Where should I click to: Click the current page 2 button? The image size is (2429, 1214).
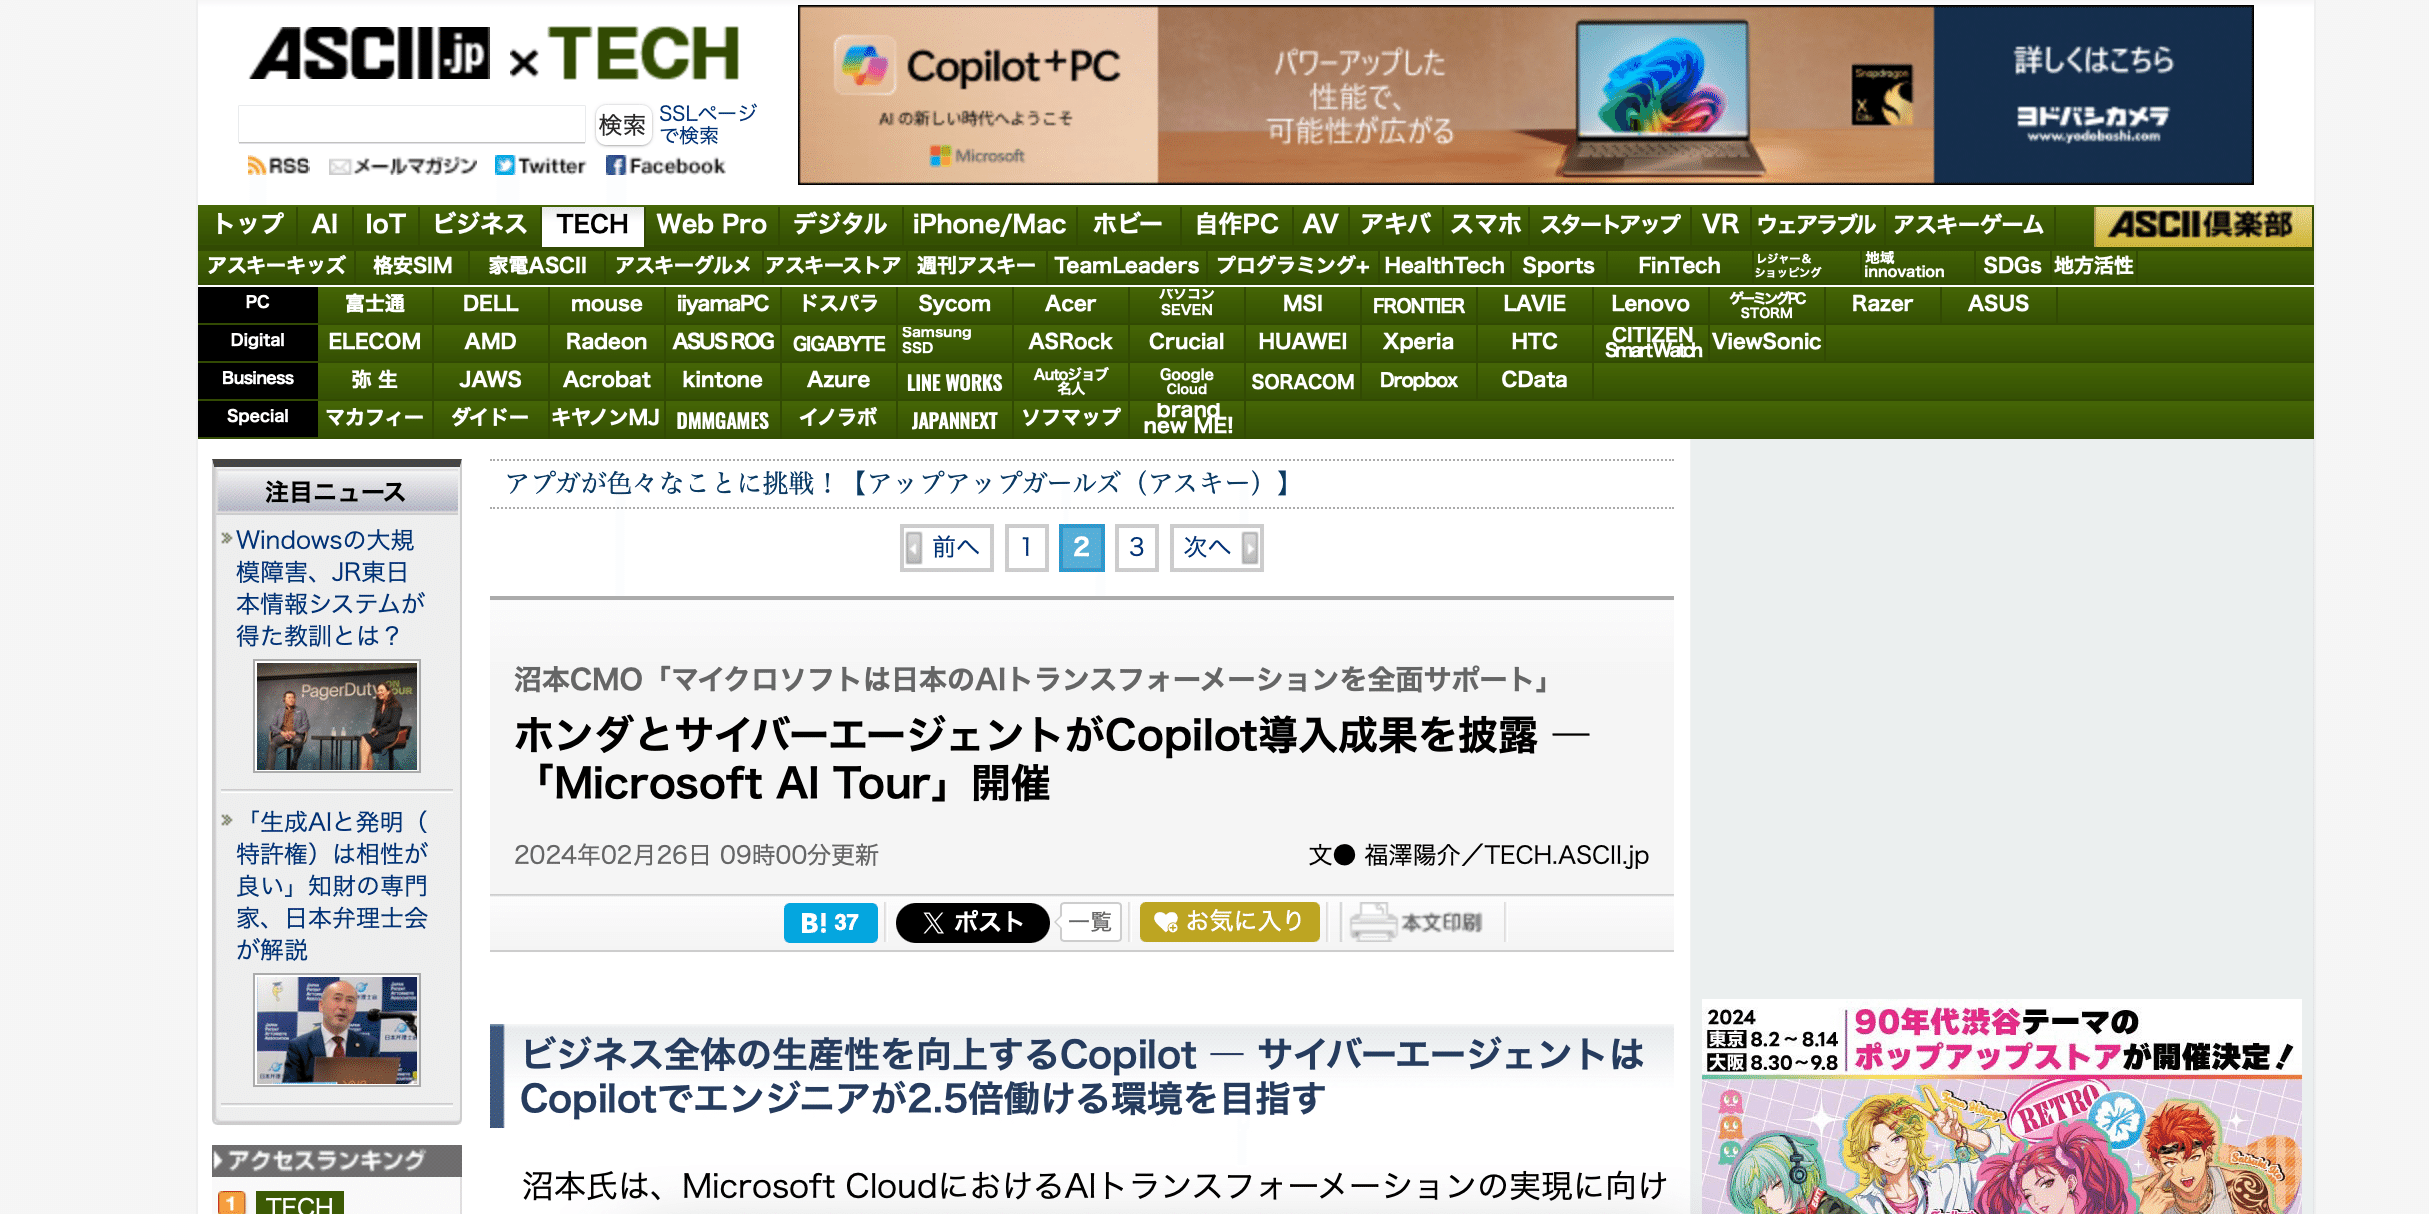[x=1082, y=547]
